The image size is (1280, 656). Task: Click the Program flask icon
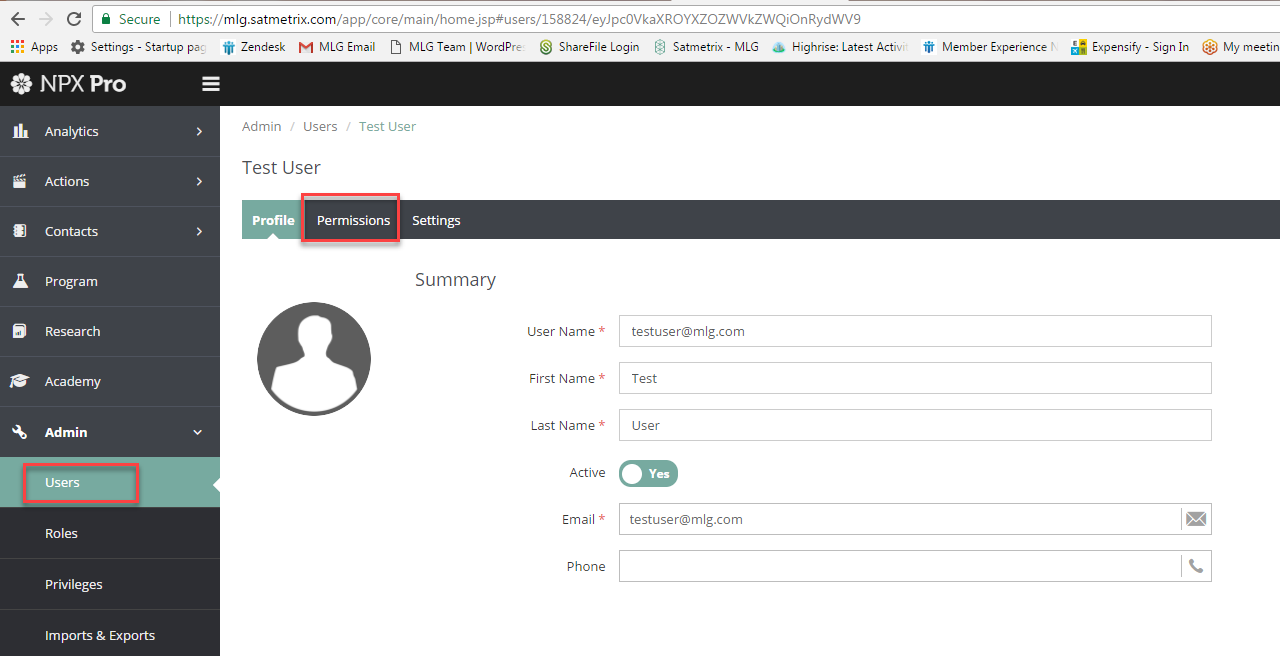20,281
